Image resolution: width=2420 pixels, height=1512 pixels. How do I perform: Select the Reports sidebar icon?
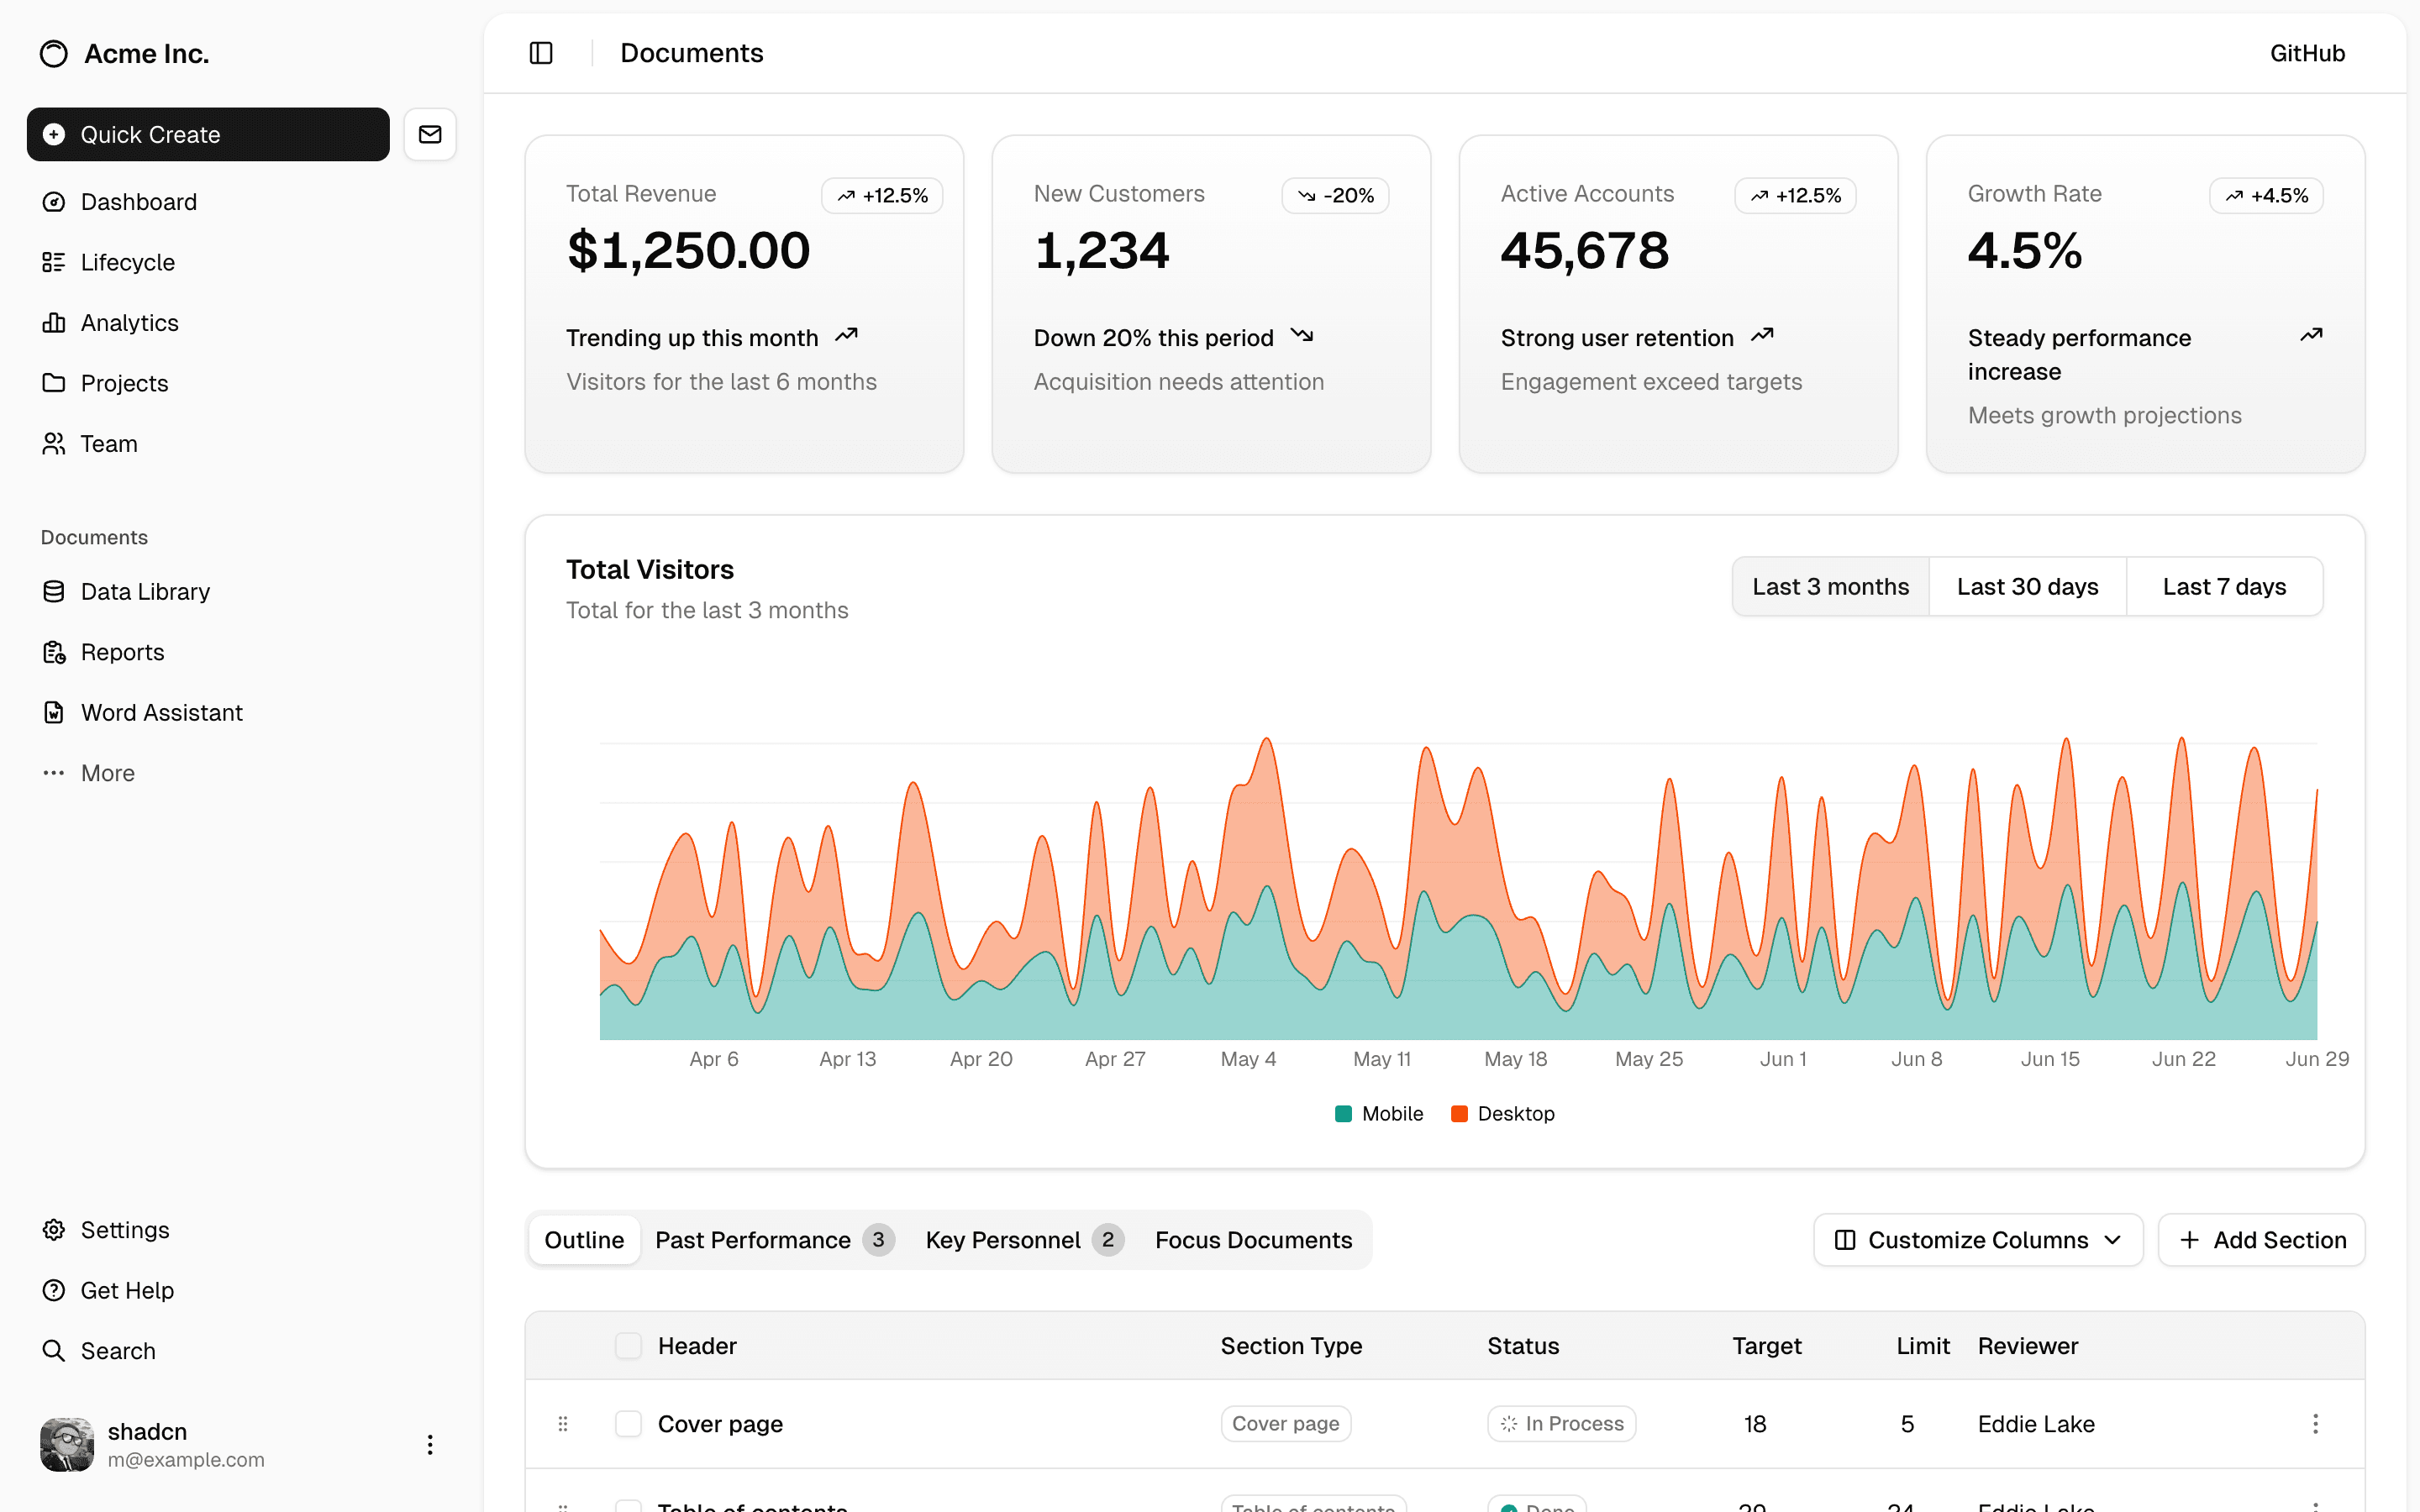[x=54, y=652]
